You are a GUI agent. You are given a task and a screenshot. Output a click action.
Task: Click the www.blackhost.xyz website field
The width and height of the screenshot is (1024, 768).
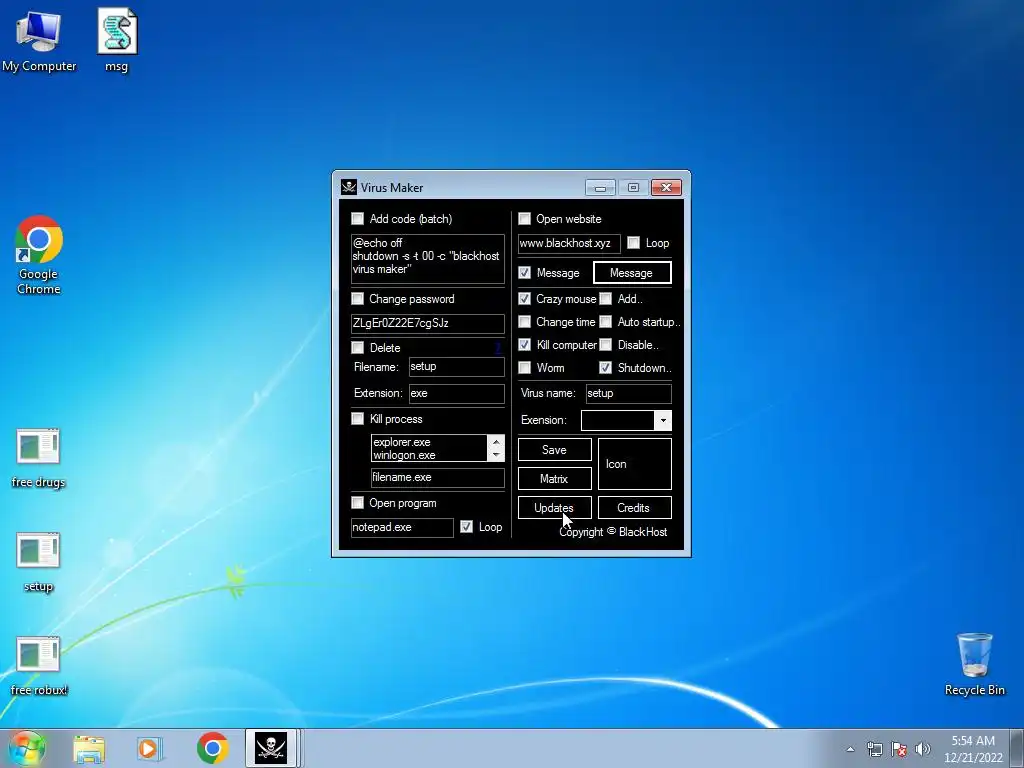click(569, 244)
